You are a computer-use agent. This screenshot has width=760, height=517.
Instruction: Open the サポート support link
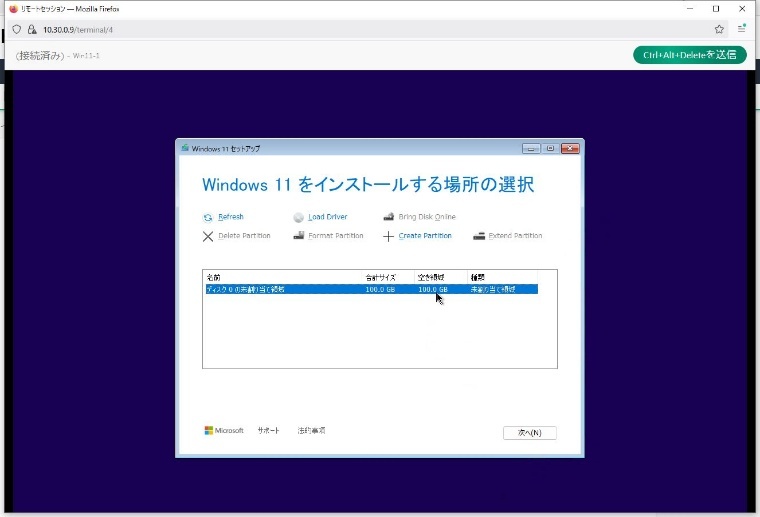click(268, 431)
